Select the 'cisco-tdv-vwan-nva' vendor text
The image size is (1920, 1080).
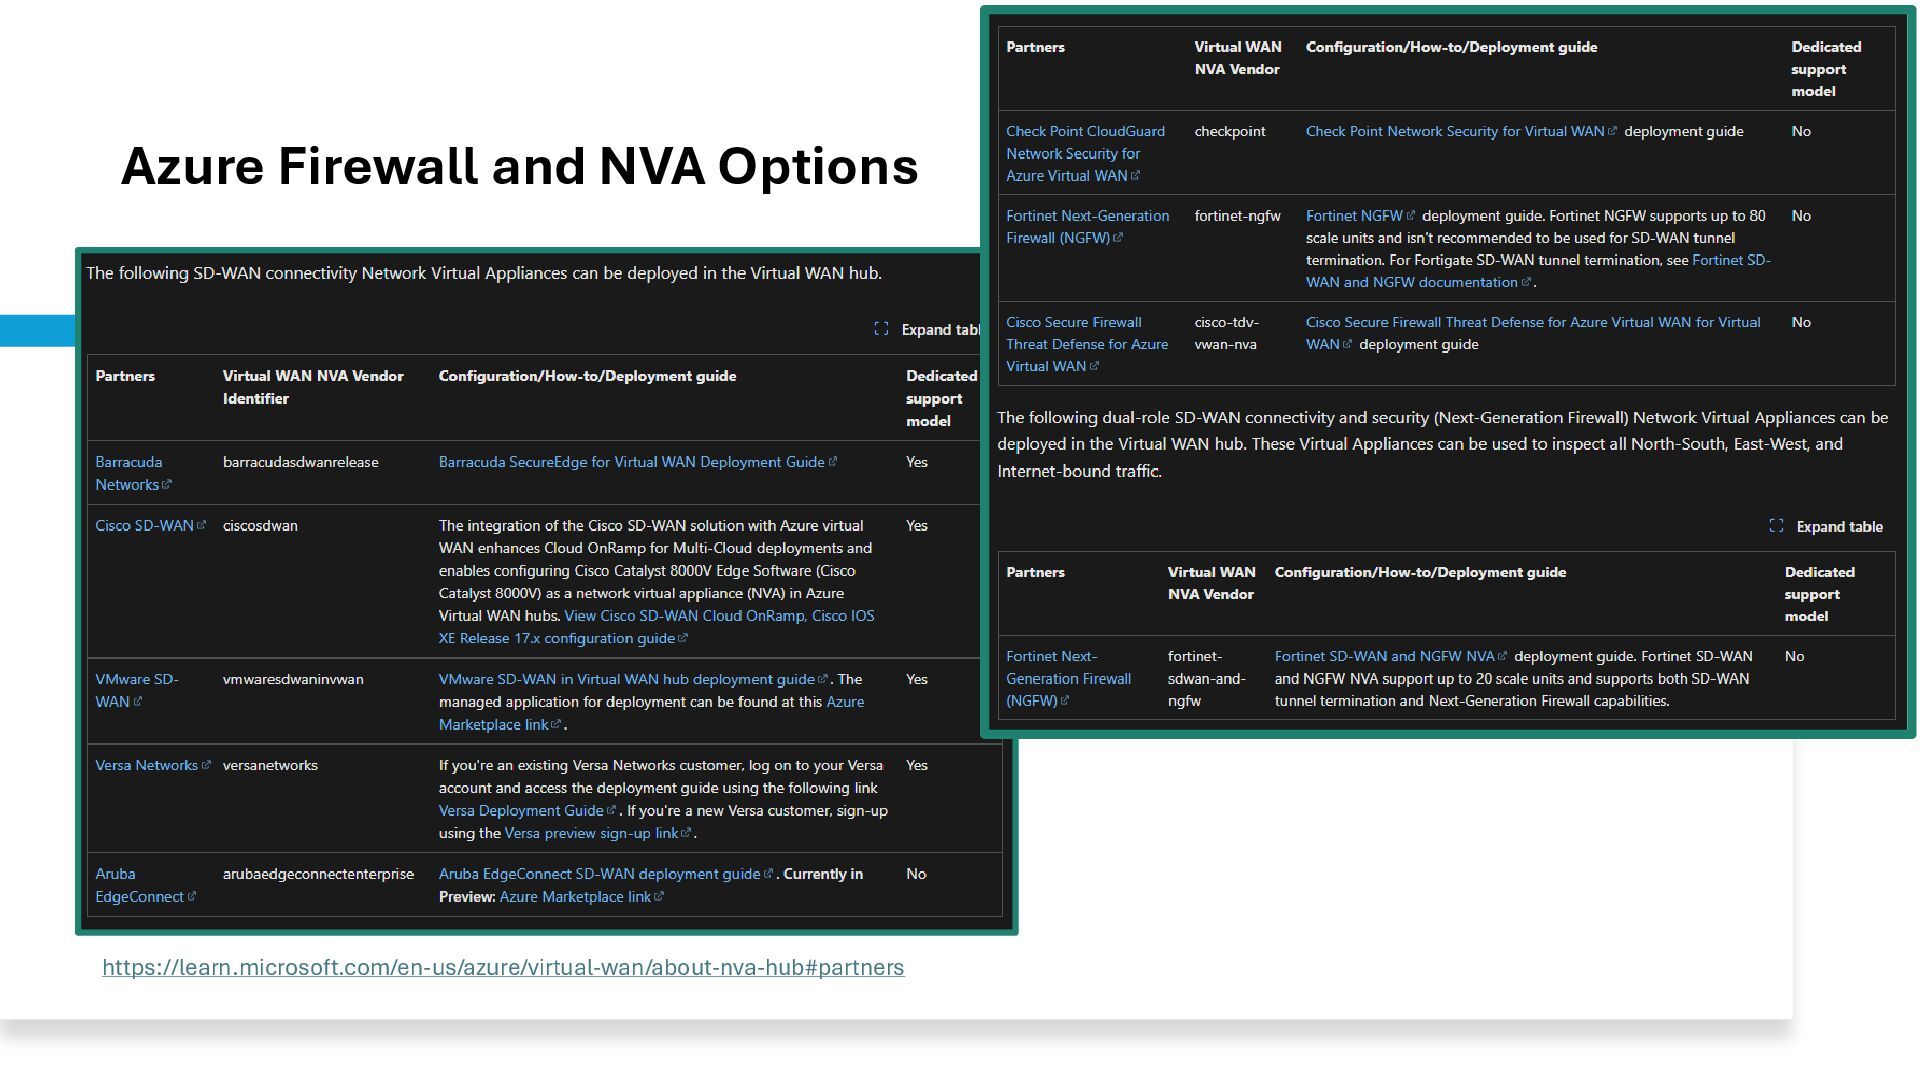point(1227,333)
